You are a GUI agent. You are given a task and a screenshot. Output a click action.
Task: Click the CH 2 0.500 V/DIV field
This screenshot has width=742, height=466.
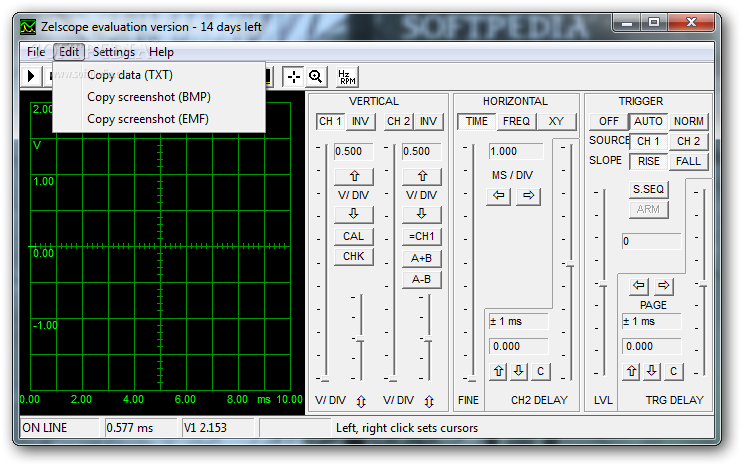tap(422, 151)
